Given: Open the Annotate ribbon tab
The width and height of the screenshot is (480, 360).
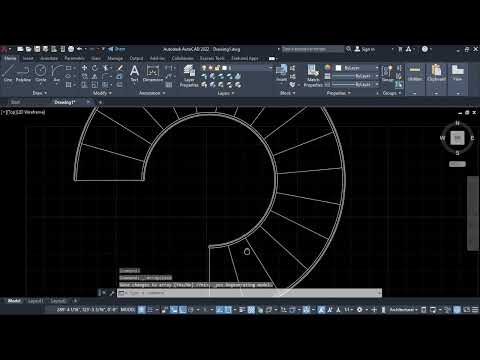Looking at the screenshot, I should 49,58.
